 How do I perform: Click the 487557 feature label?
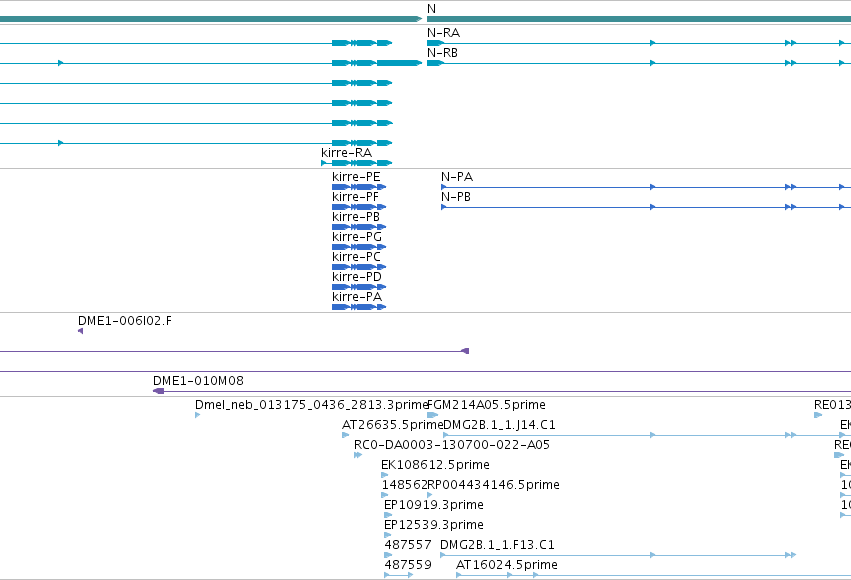point(408,545)
